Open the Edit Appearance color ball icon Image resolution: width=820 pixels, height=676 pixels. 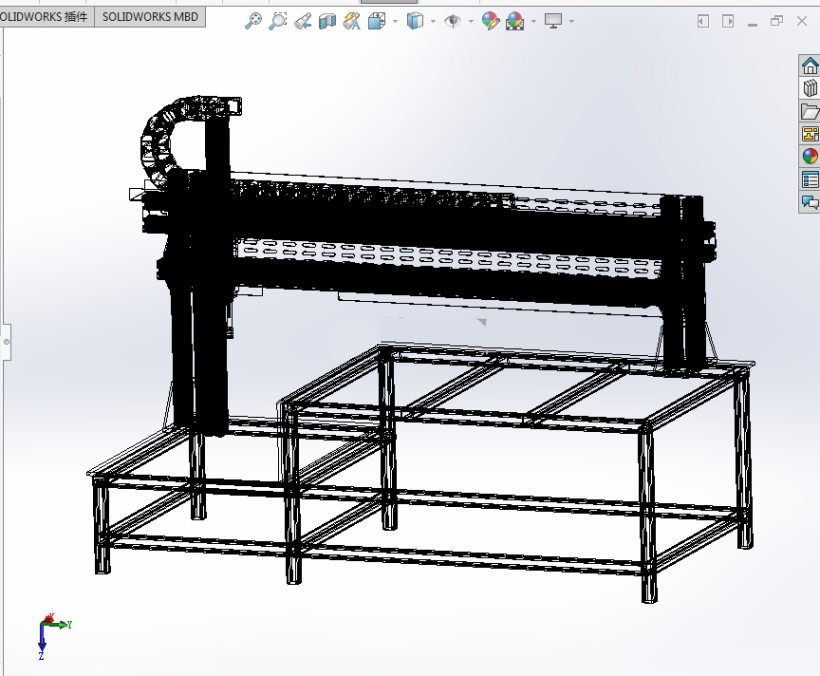click(x=491, y=21)
